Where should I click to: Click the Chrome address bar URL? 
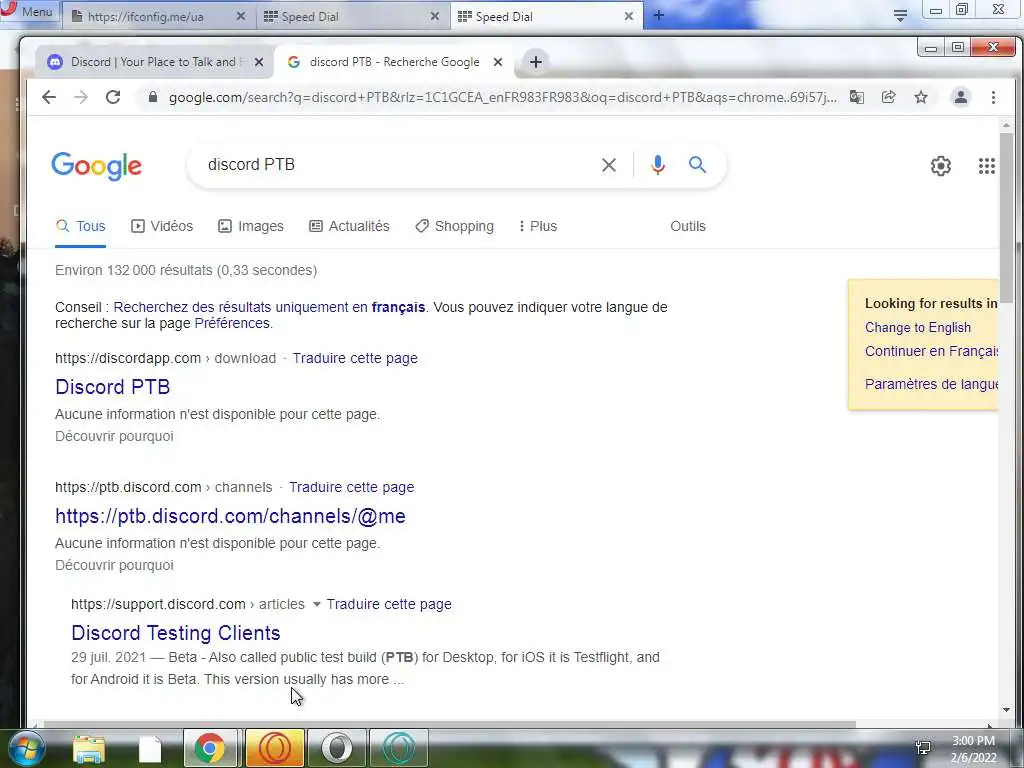point(502,97)
